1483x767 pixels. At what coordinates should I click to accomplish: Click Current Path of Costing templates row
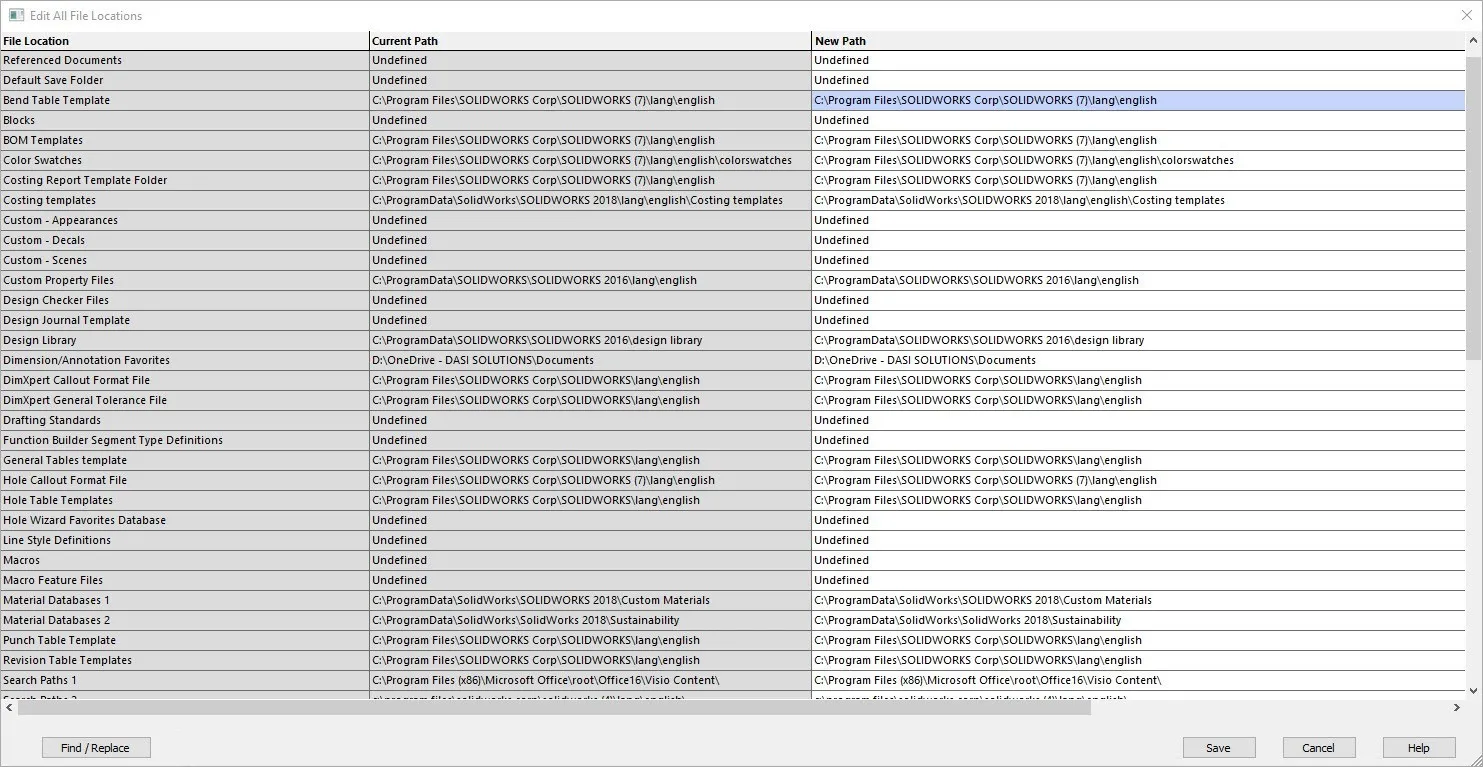tap(590, 200)
